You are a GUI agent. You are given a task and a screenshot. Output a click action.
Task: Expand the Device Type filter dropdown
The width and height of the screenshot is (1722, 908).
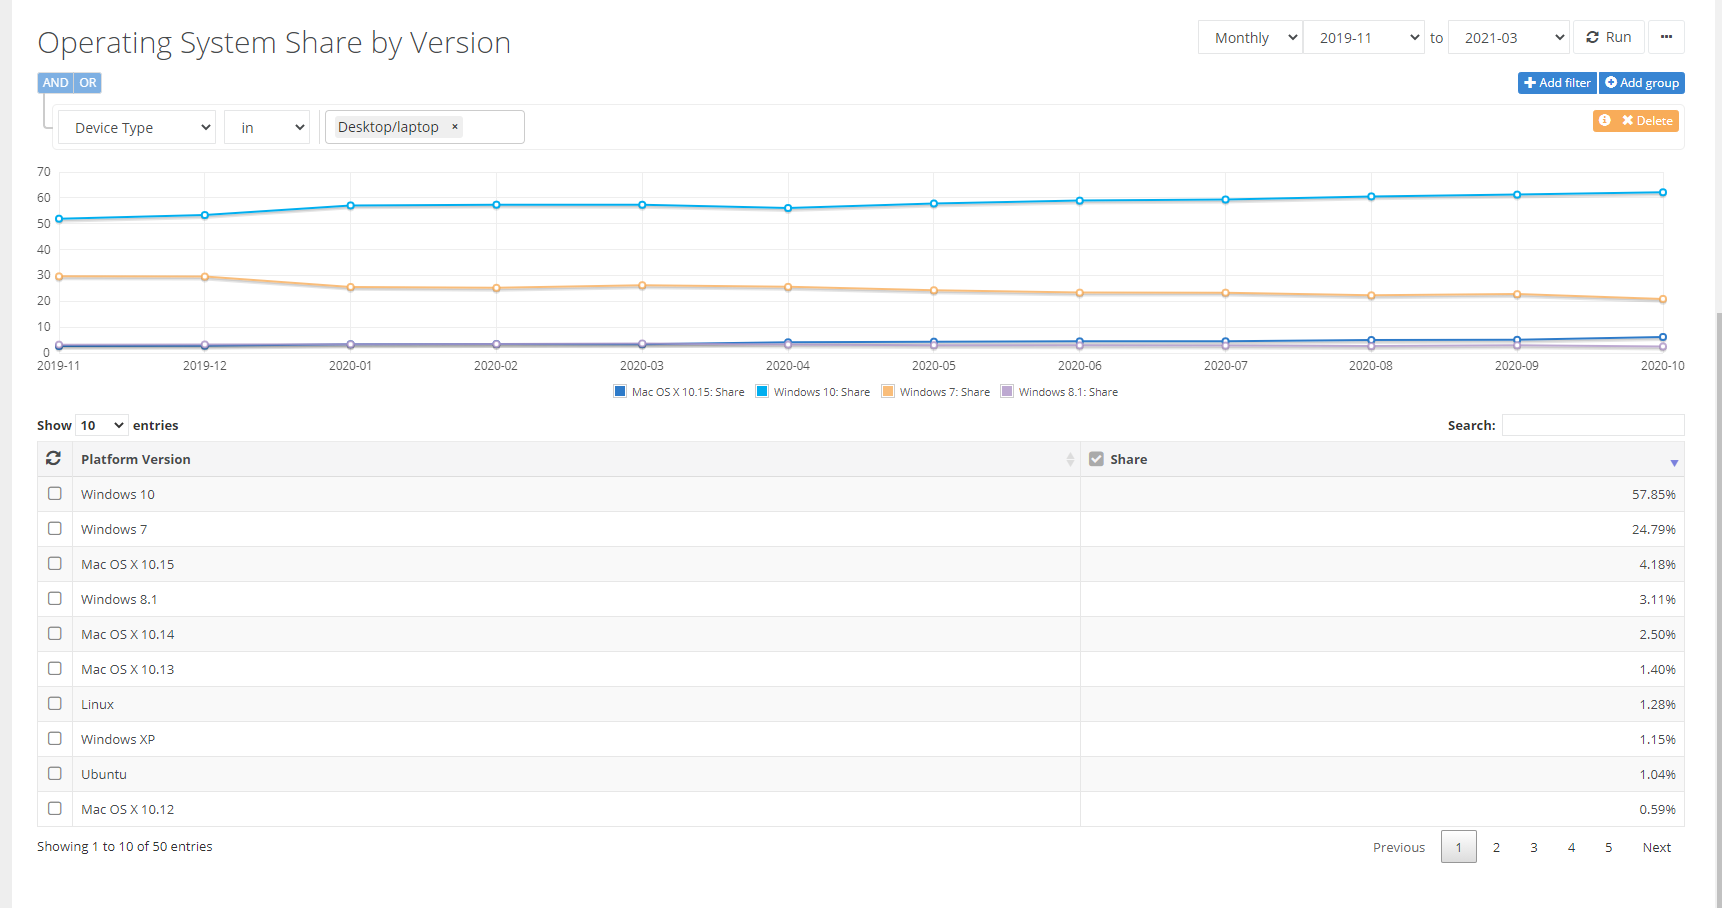click(x=137, y=127)
